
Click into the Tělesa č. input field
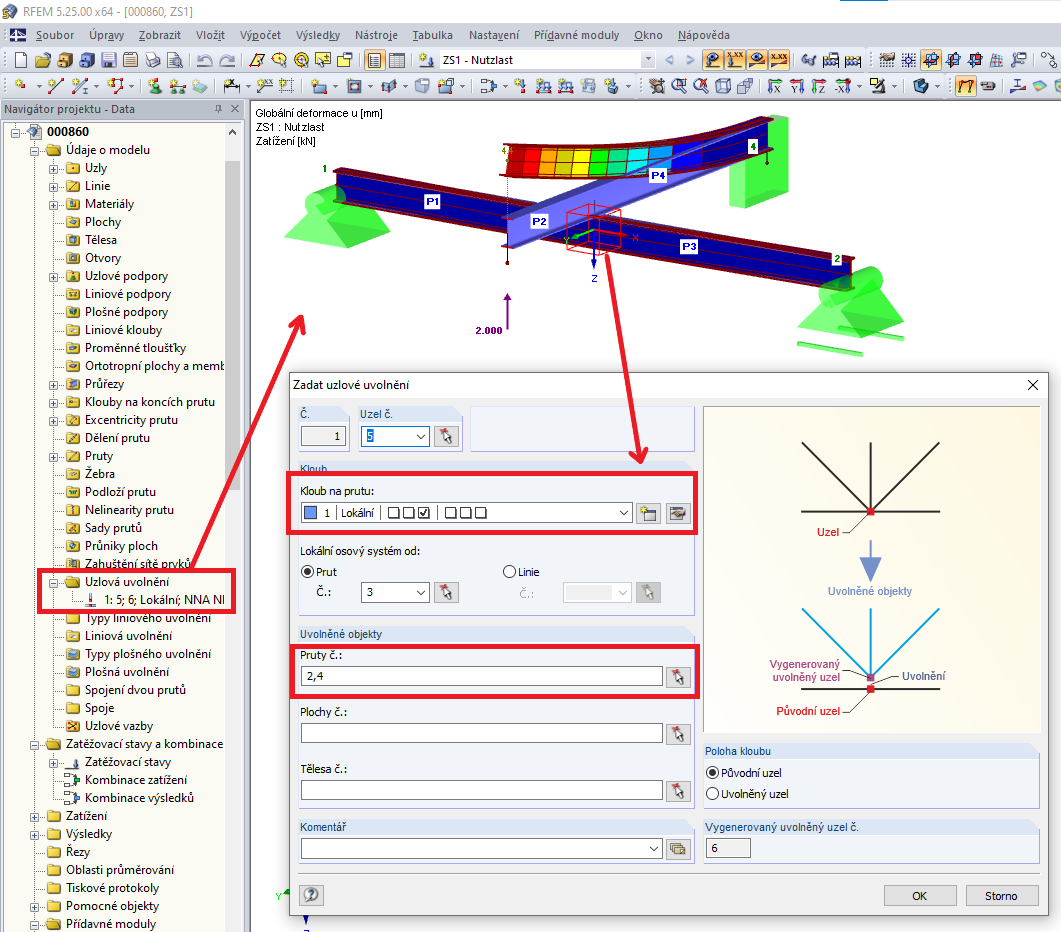click(x=481, y=791)
